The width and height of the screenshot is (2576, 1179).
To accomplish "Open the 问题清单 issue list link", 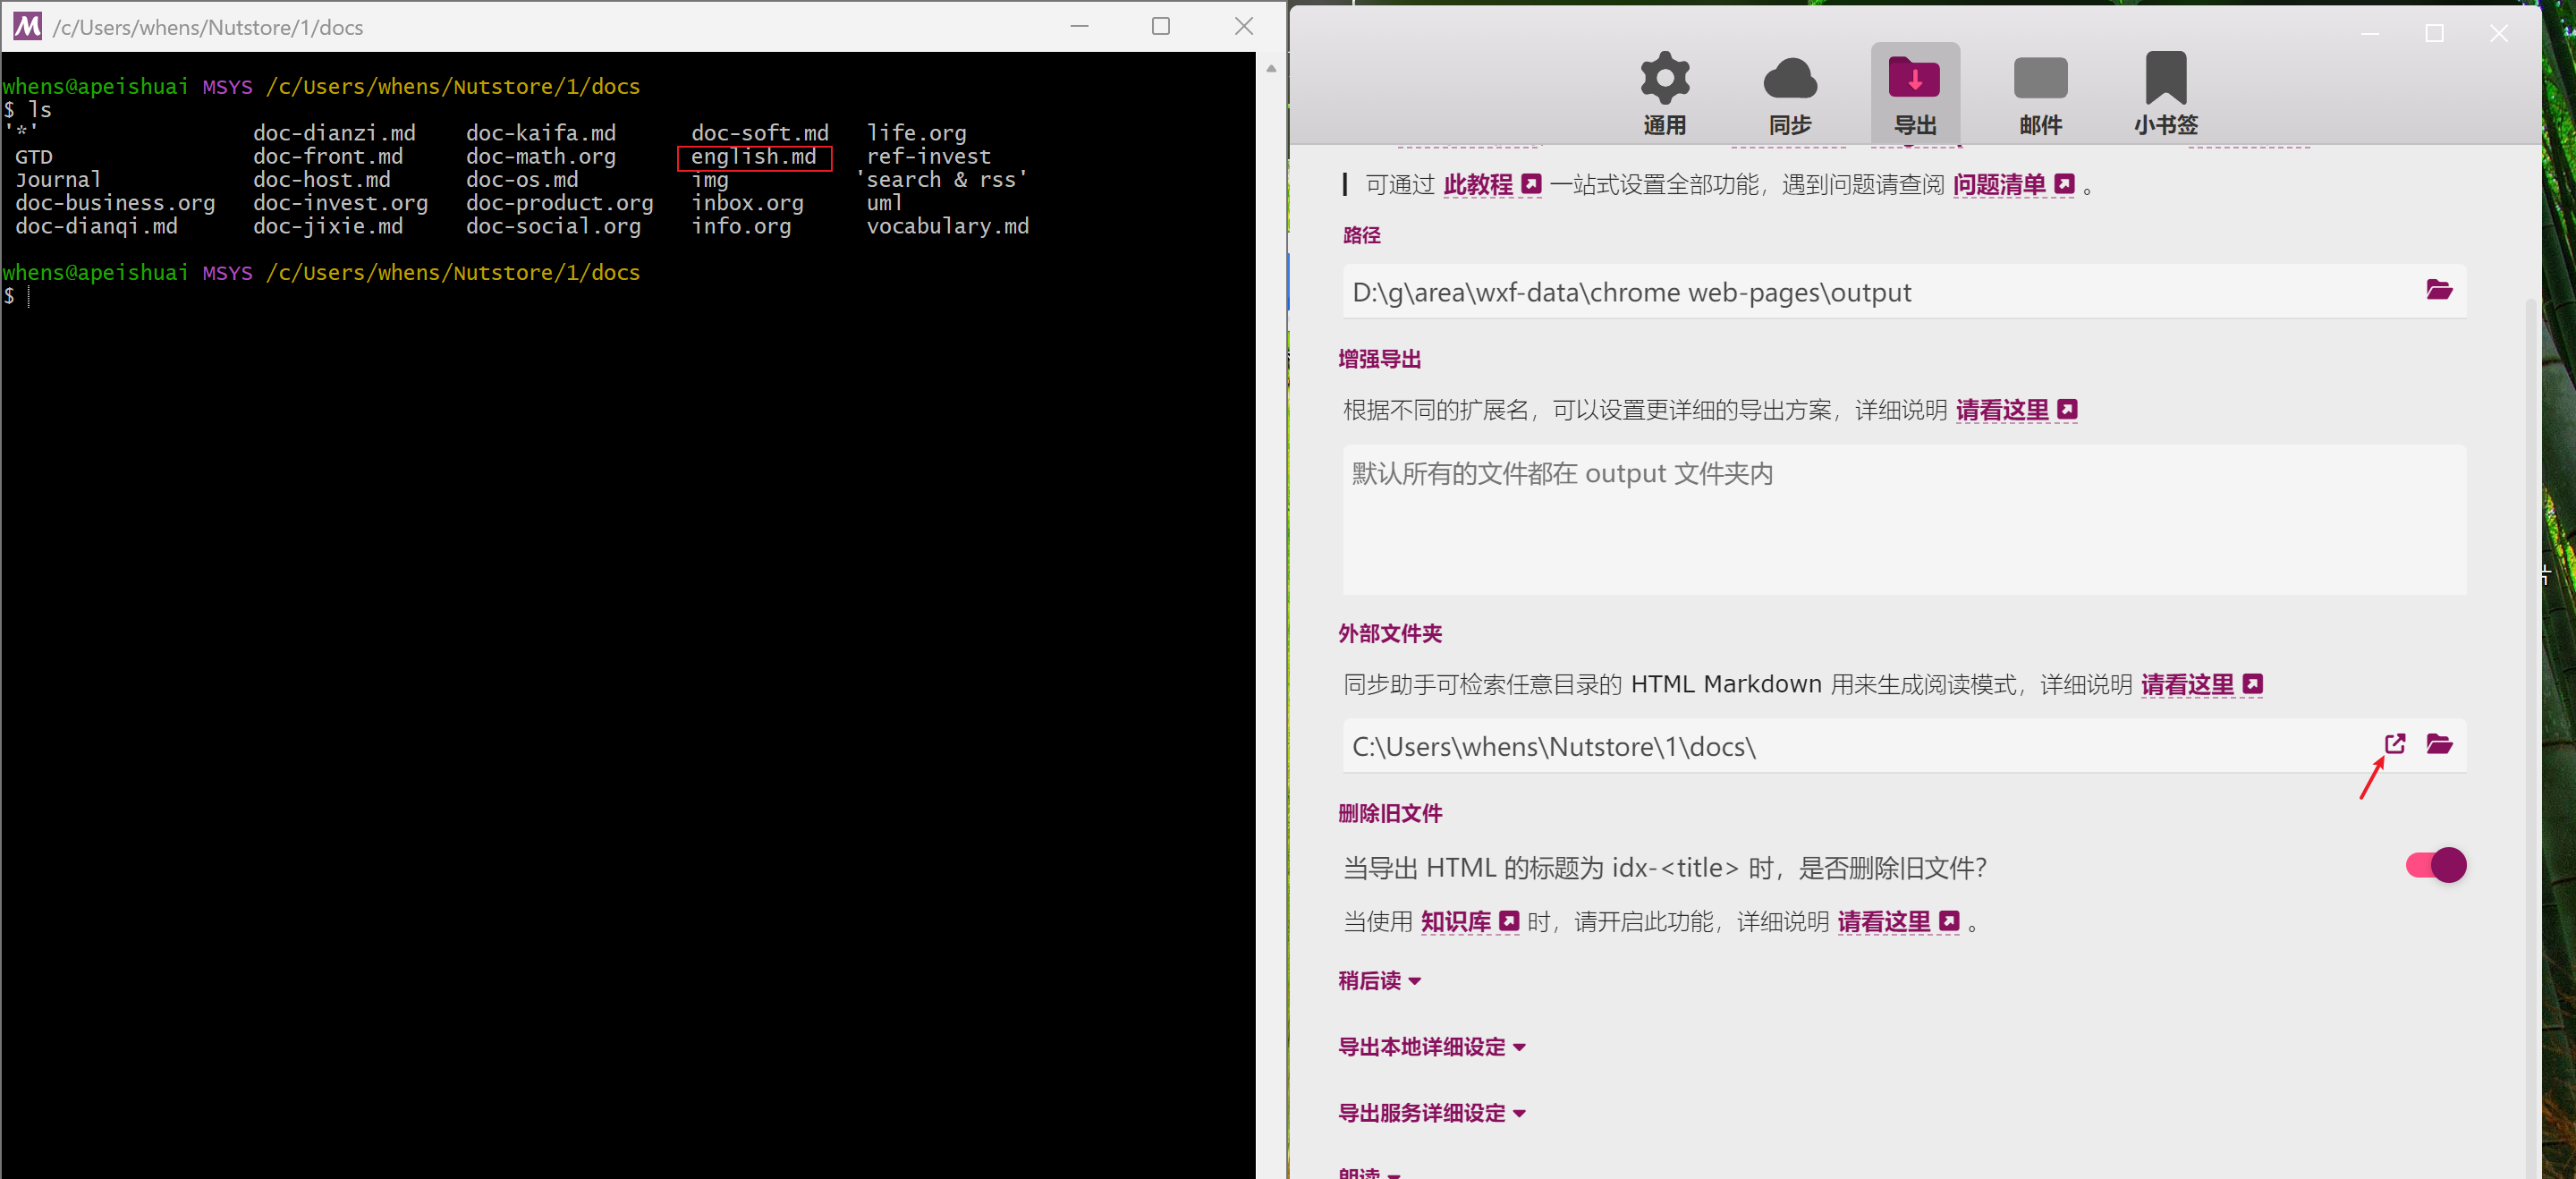I will point(1999,185).
